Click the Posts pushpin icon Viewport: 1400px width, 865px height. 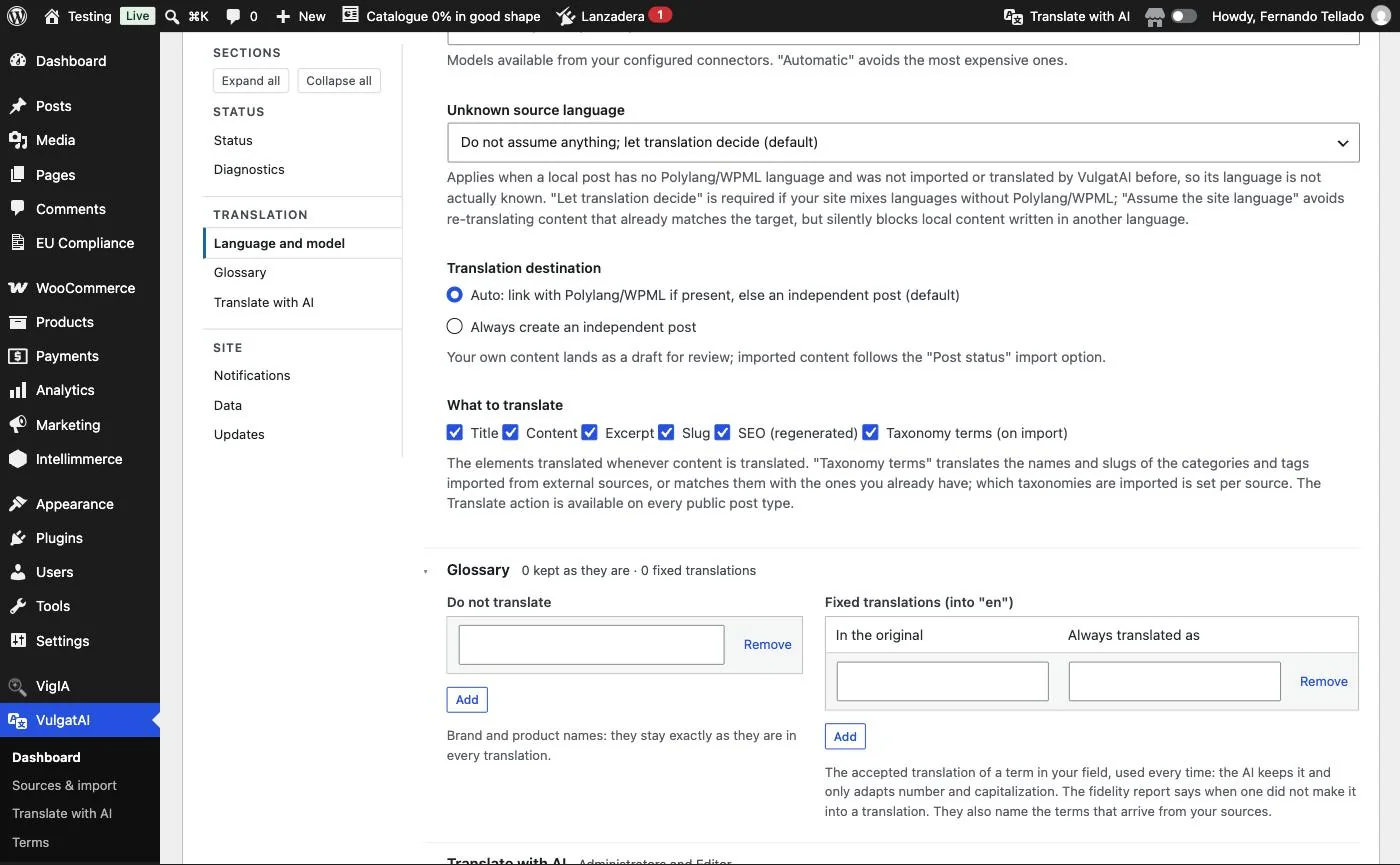18,106
